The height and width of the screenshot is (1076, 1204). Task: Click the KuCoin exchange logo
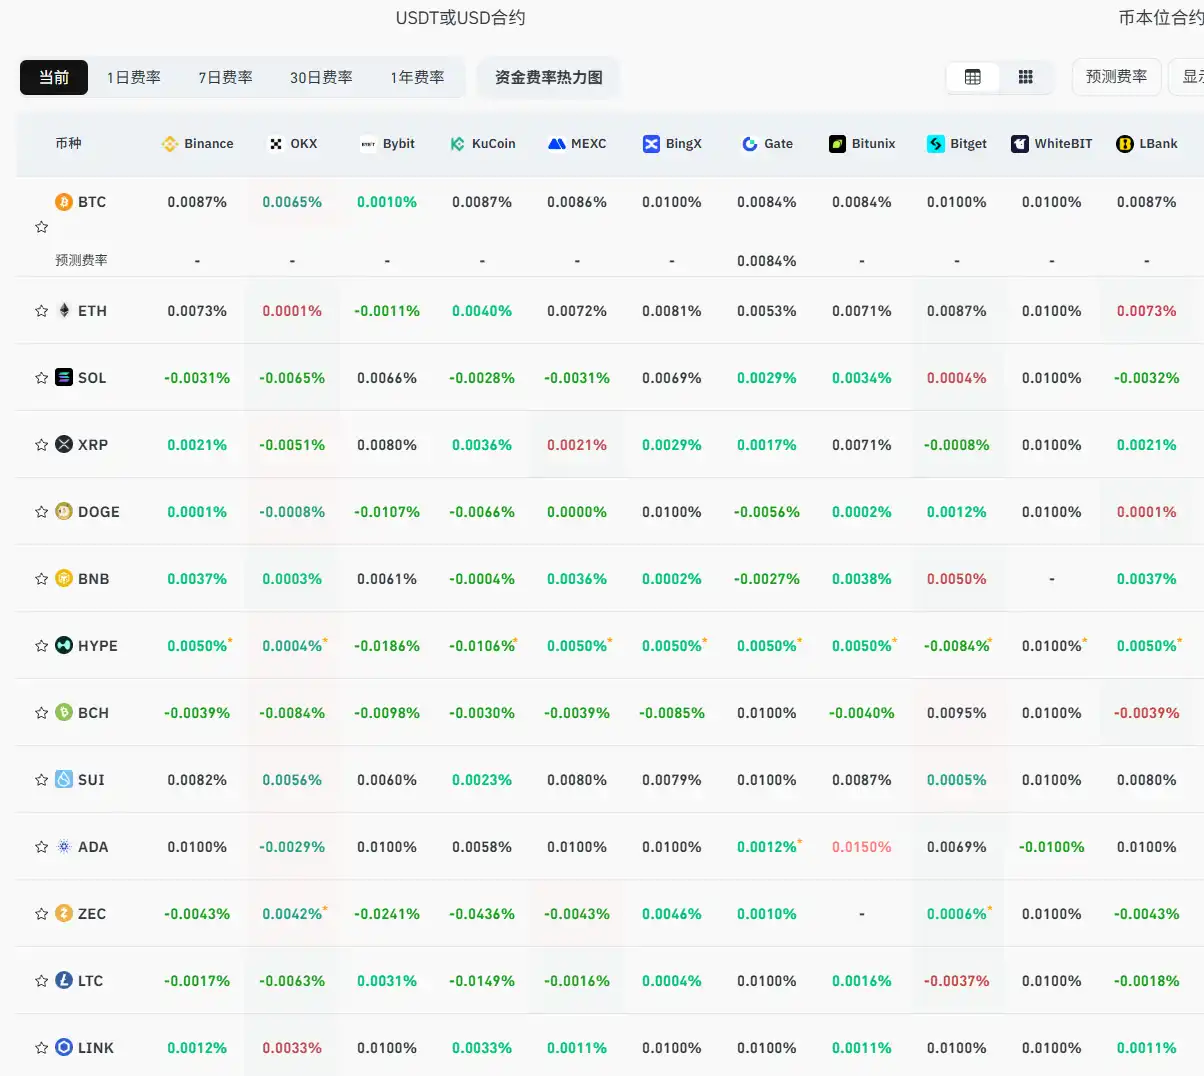[457, 143]
